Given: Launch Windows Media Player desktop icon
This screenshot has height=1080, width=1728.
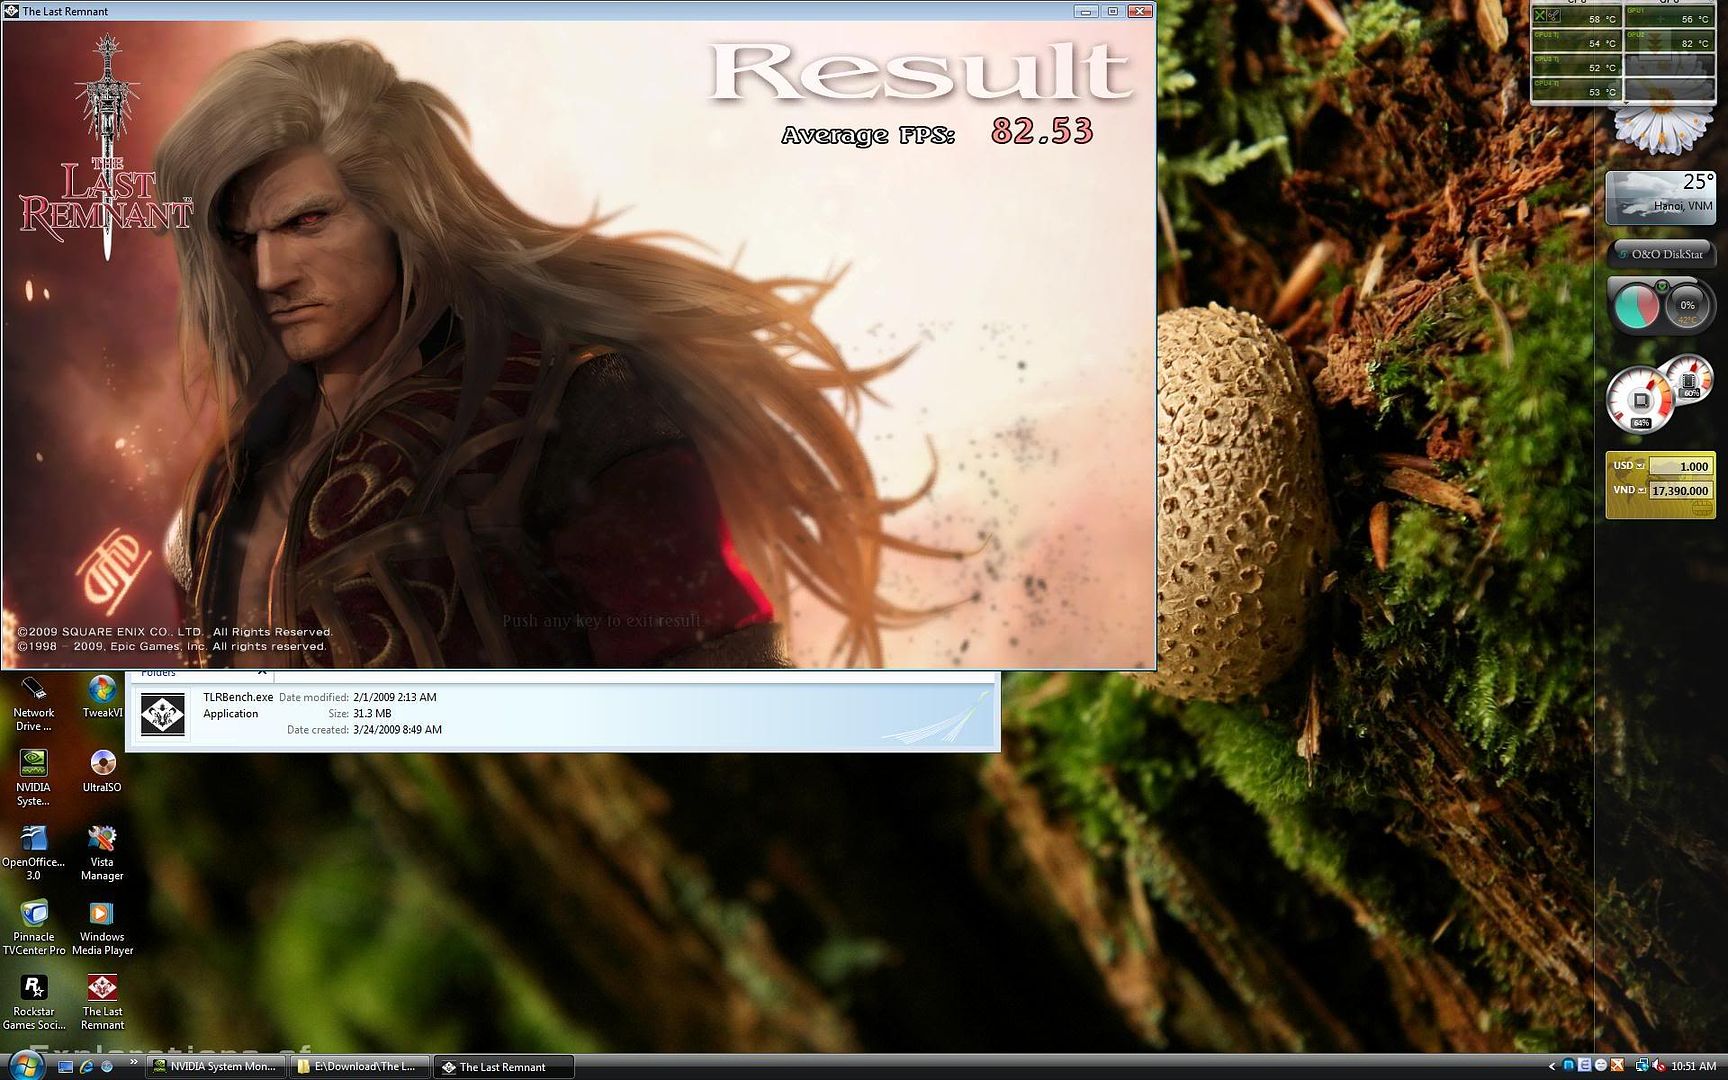Looking at the screenshot, I should 102,928.
